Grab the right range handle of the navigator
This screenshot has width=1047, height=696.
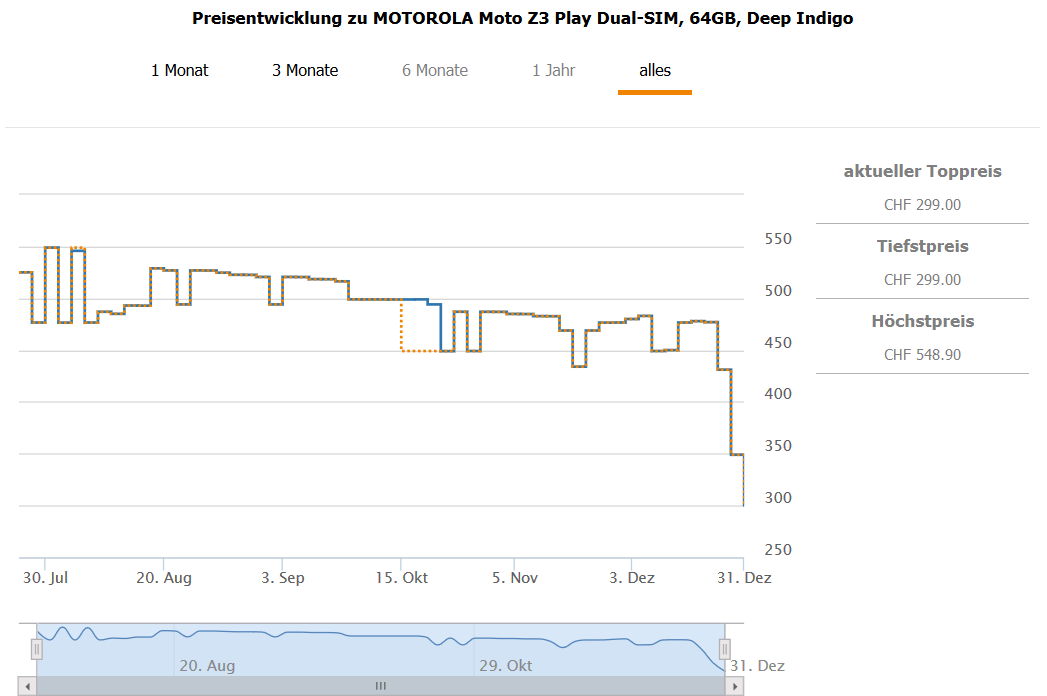726,650
